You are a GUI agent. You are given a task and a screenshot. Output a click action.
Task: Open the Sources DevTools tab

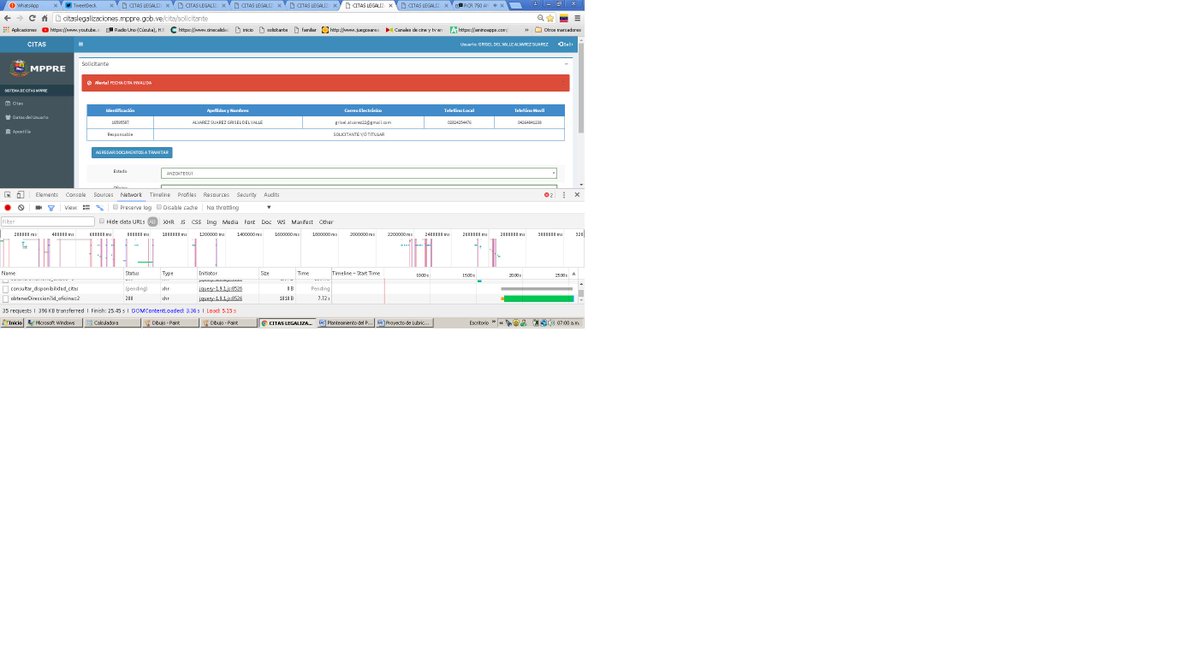click(103, 195)
